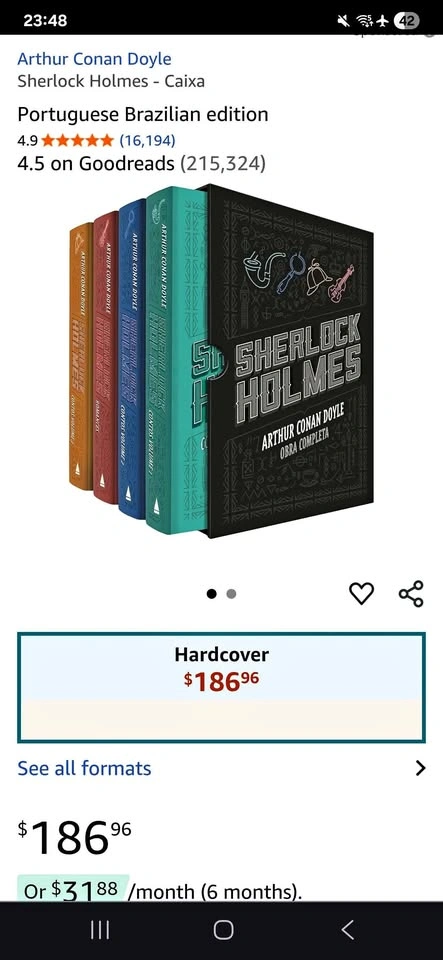Tap the battery indicator in status bar
This screenshot has width=443, height=960.
click(x=407, y=20)
